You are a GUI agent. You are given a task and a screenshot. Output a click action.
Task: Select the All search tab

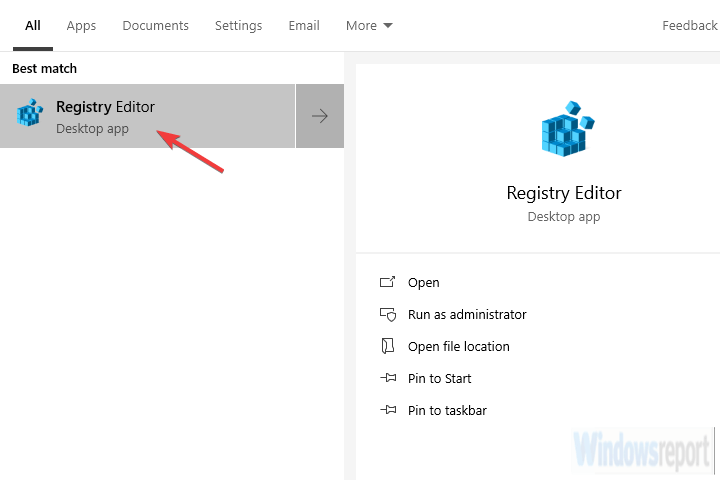tap(33, 26)
